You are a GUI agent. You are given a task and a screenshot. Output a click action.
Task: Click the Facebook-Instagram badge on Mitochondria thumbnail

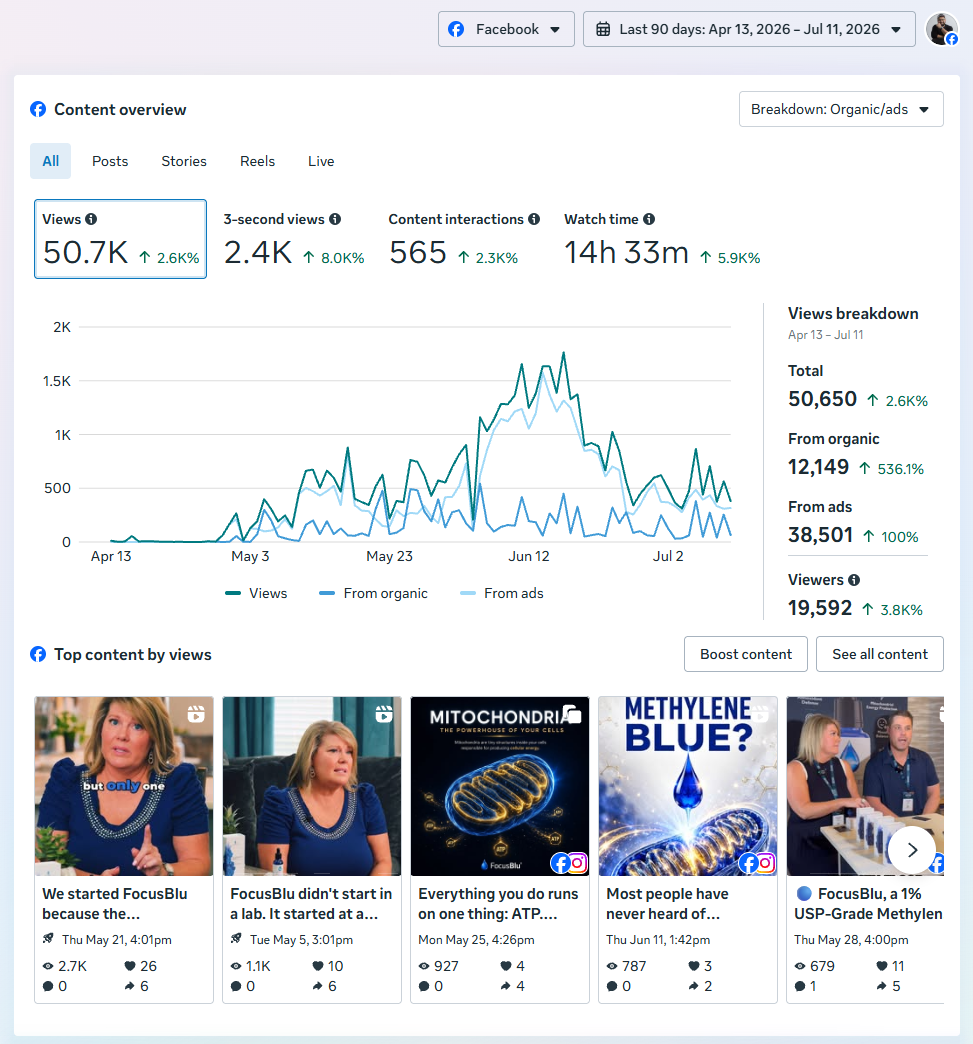[569, 863]
